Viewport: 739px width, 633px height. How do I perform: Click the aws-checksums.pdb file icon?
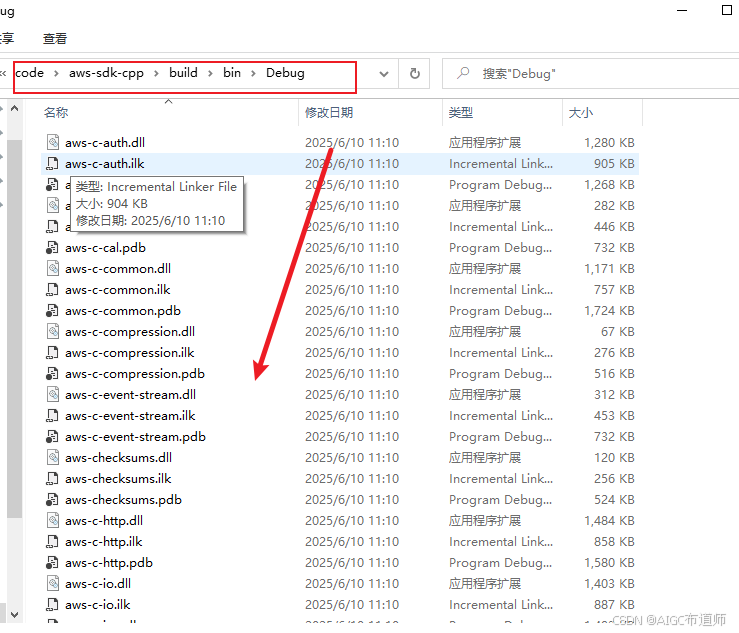(53, 500)
